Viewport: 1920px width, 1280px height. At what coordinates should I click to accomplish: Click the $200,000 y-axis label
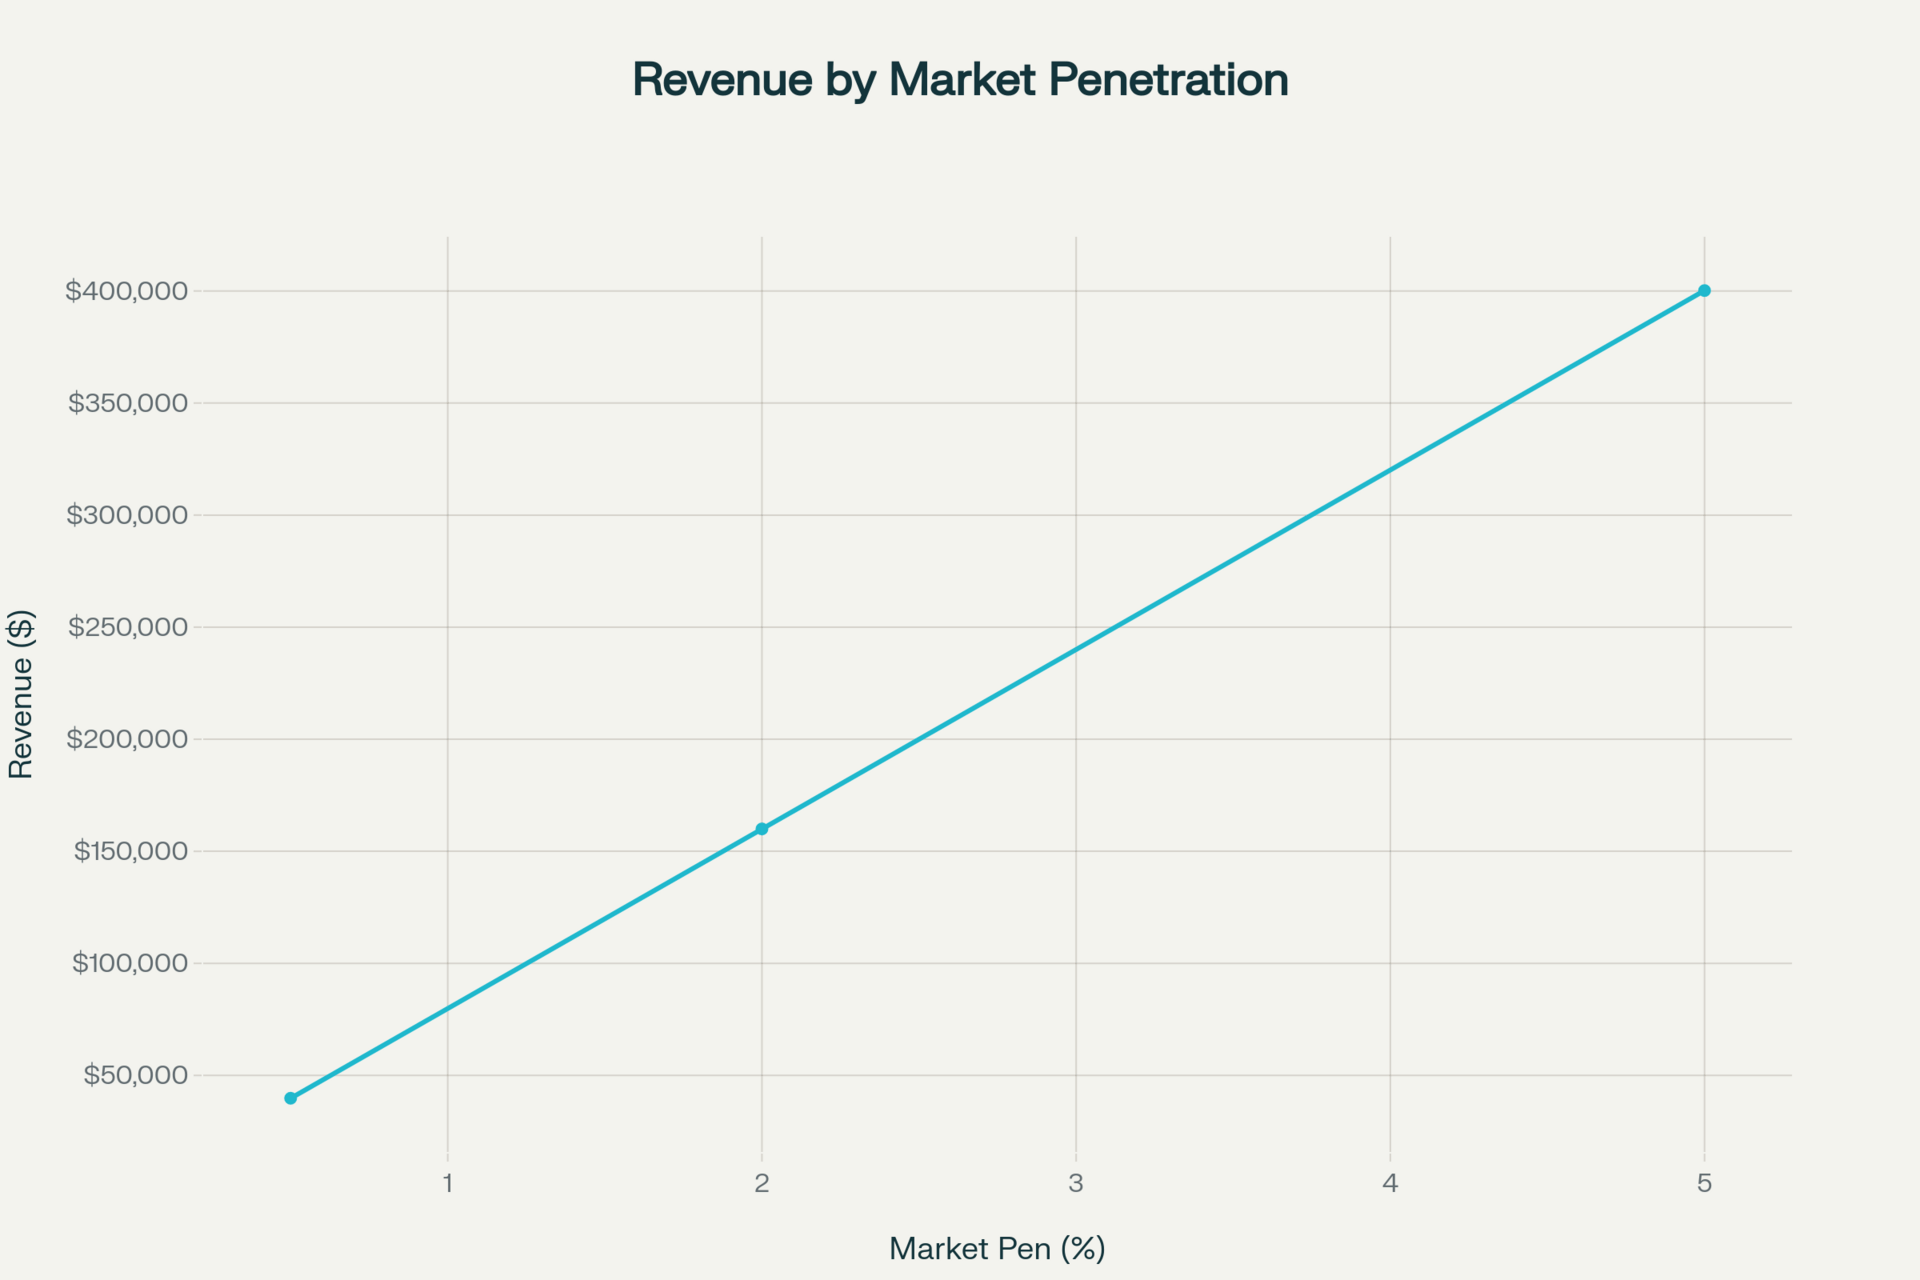[127, 739]
